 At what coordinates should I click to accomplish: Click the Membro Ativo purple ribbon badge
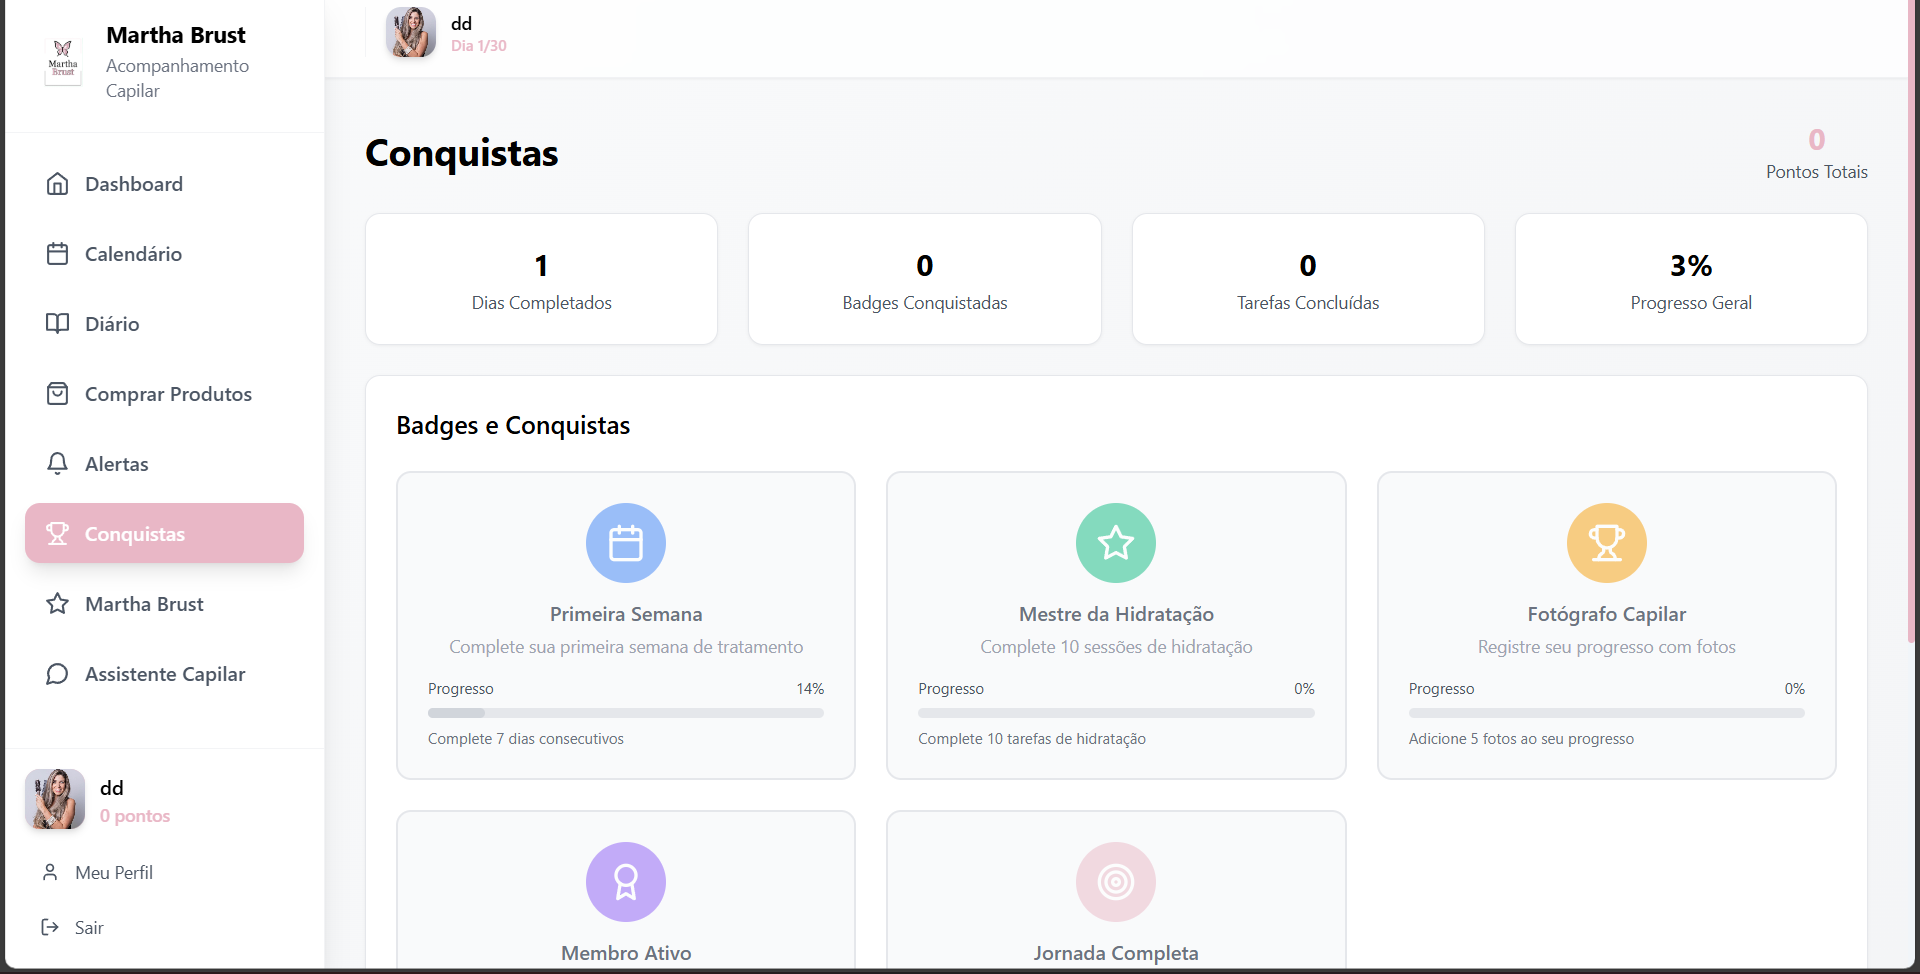coord(626,882)
